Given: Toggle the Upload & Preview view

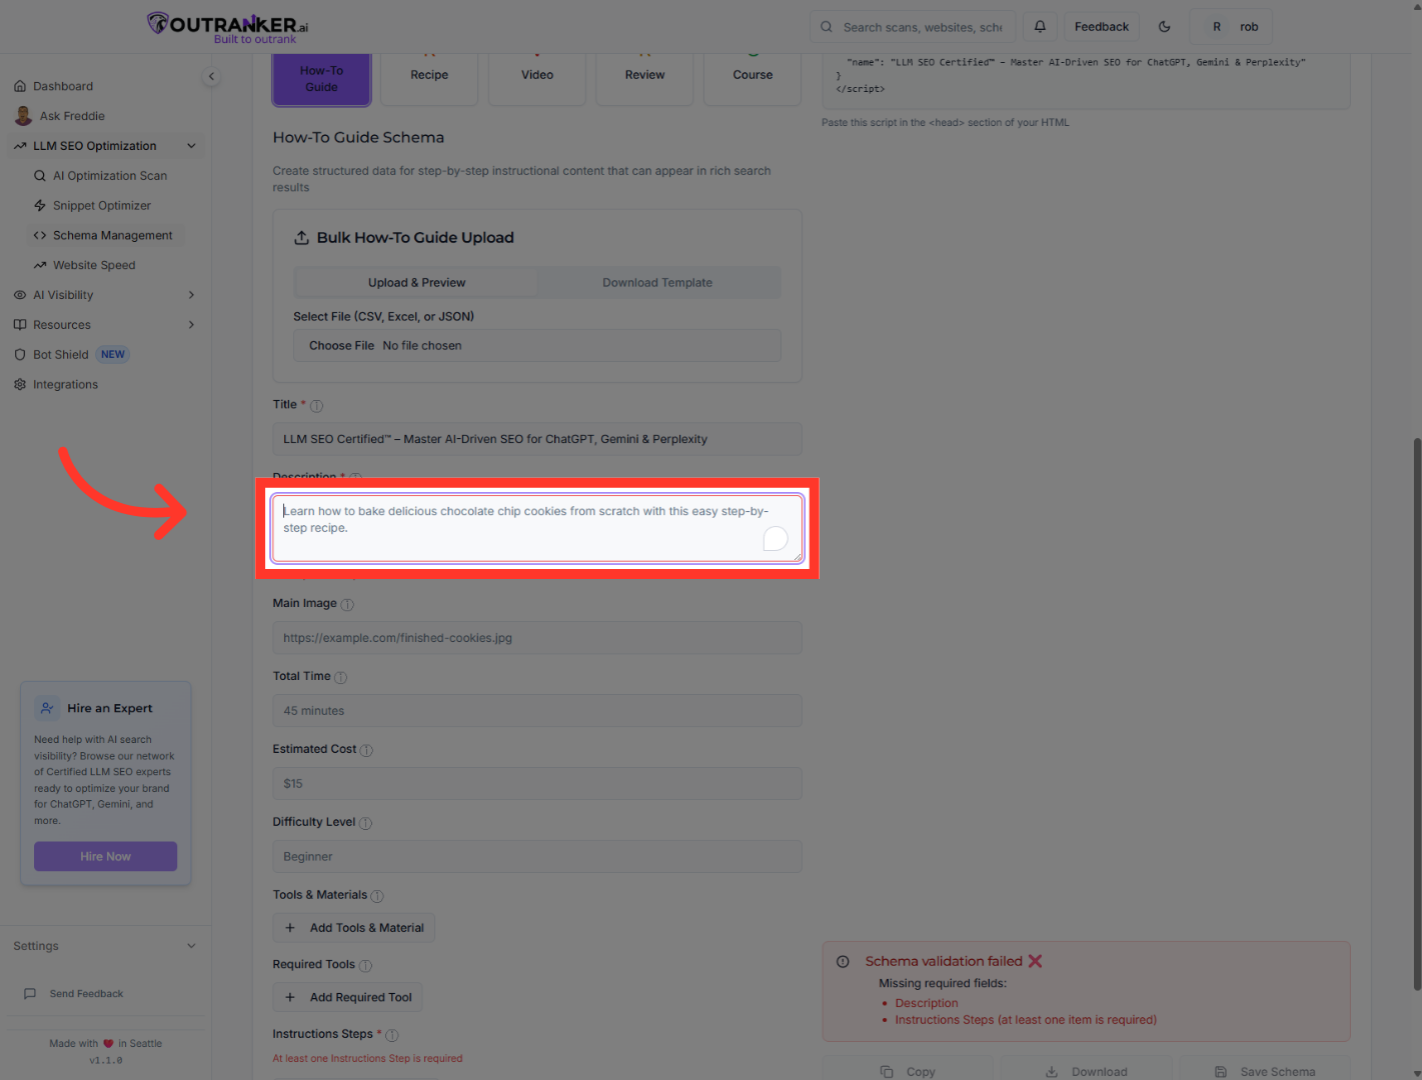Looking at the screenshot, I should (x=416, y=282).
